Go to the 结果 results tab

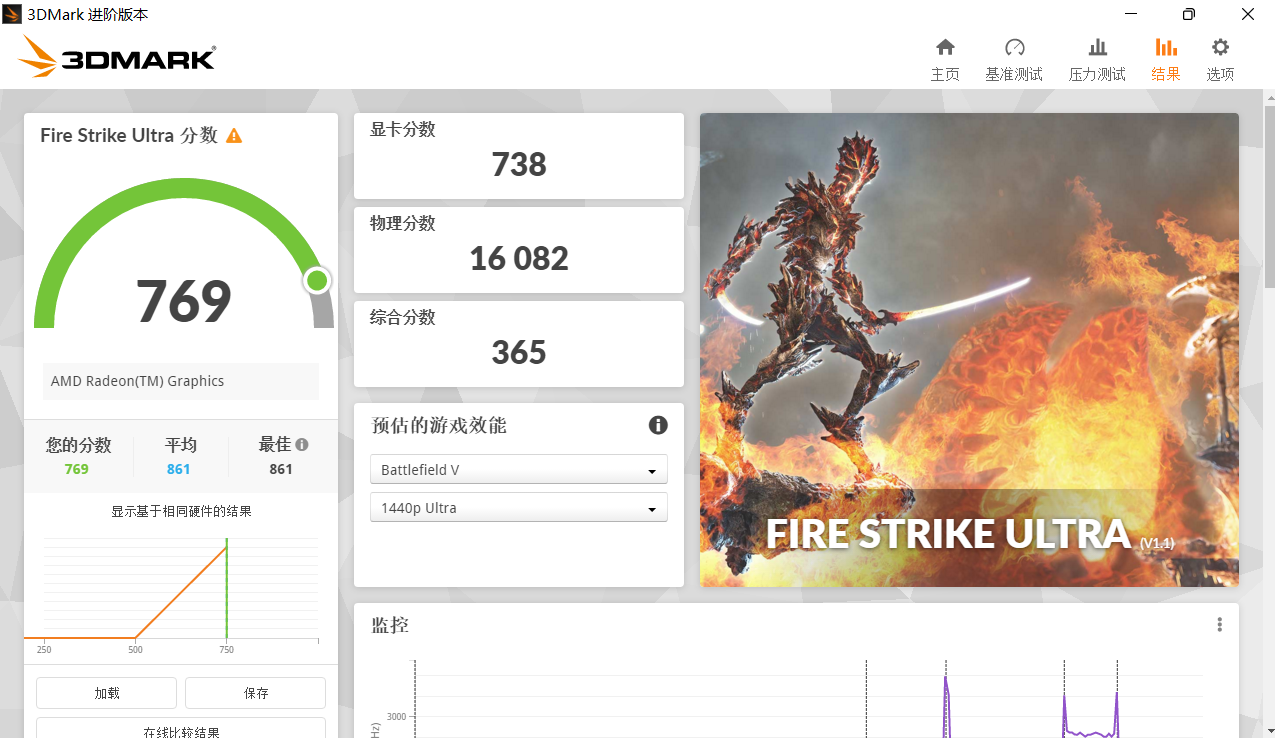click(x=1166, y=60)
